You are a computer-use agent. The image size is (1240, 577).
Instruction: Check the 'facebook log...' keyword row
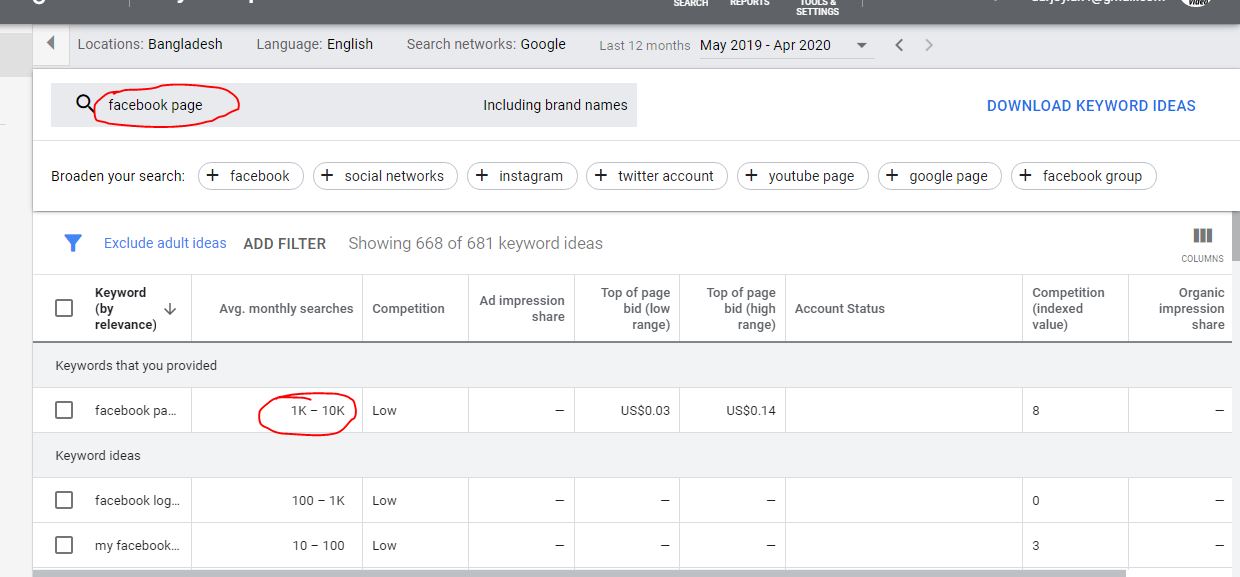tap(64, 500)
